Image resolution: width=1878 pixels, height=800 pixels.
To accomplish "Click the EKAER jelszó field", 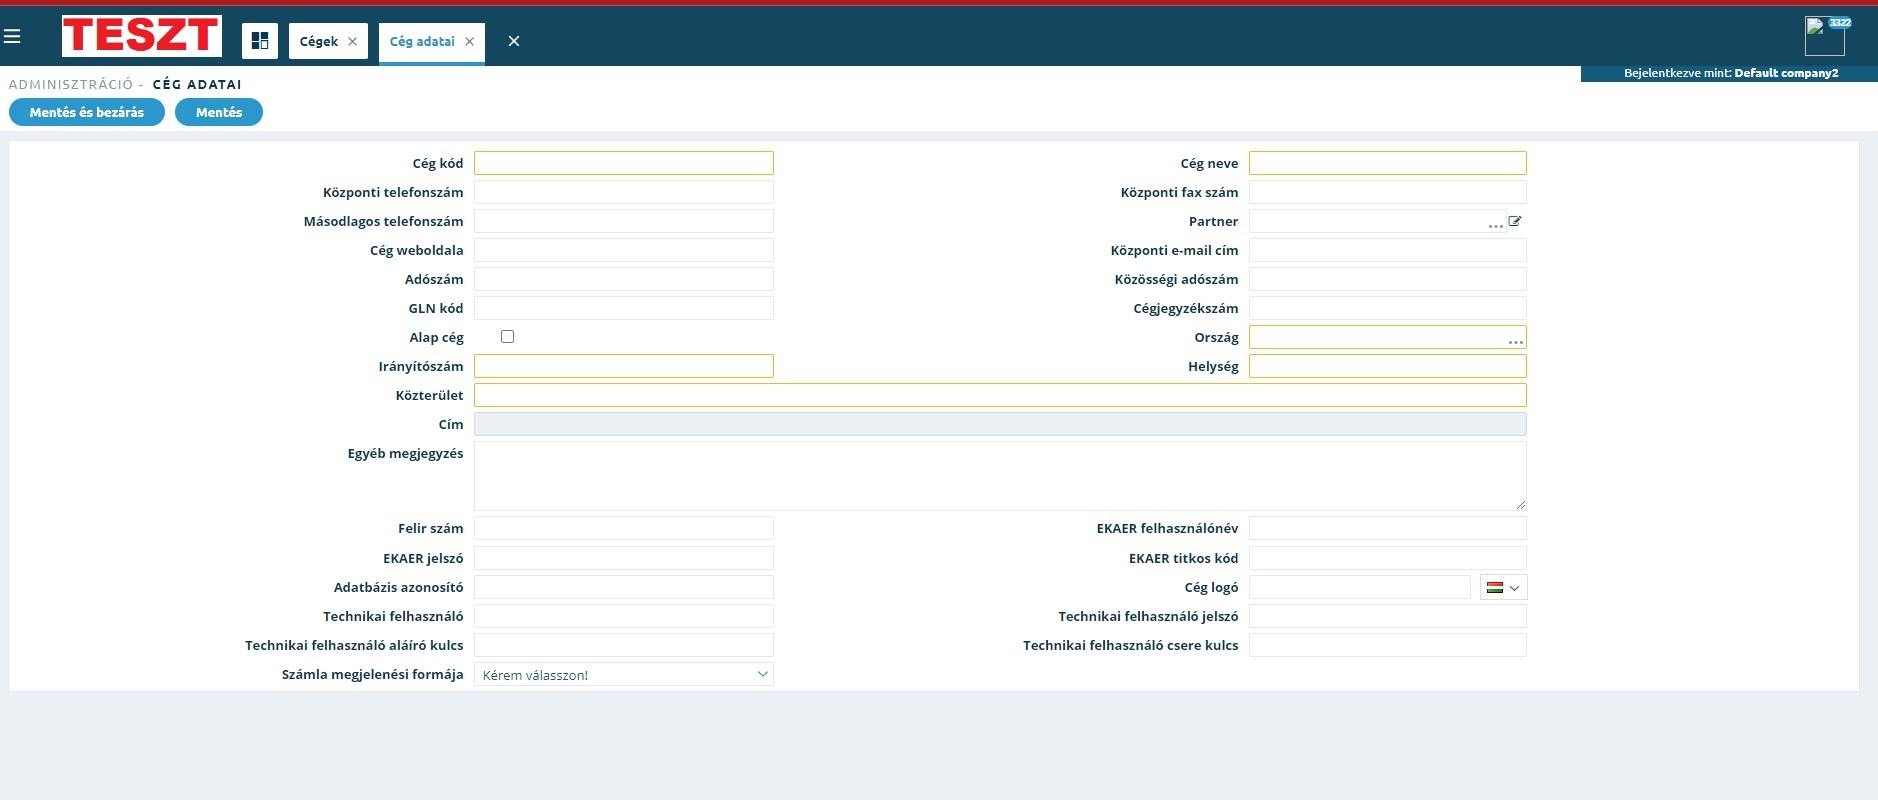I will pos(624,558).
